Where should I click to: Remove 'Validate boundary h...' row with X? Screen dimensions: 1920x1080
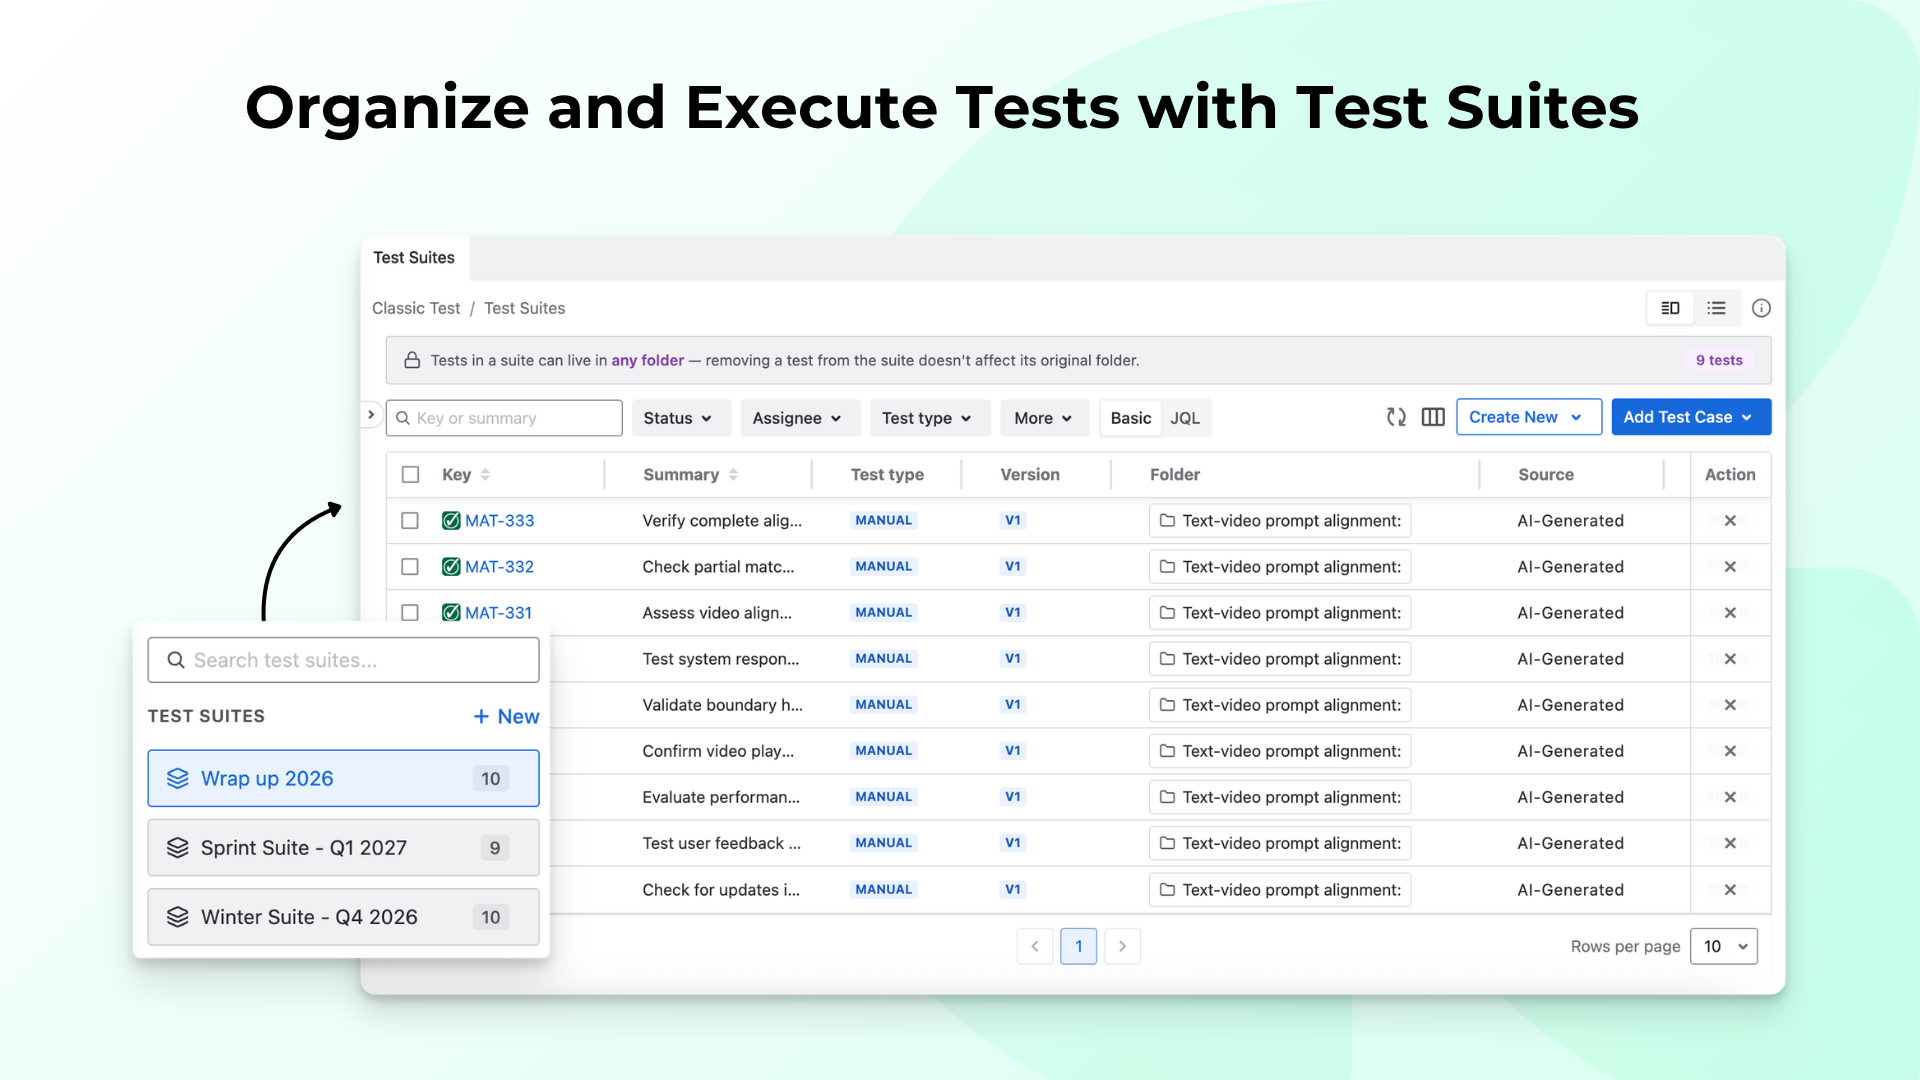coord(1730,705)
